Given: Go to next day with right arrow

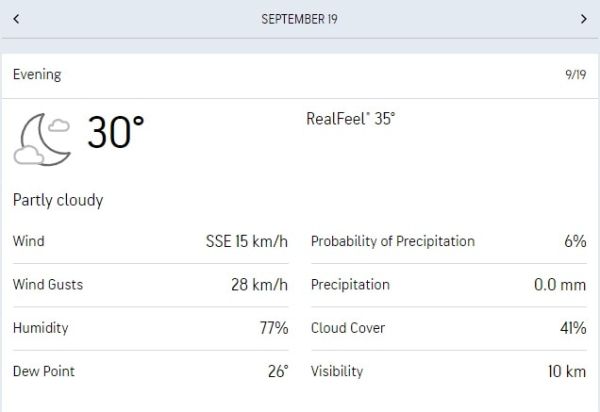Looking at the screenshot, I should 583,19.
